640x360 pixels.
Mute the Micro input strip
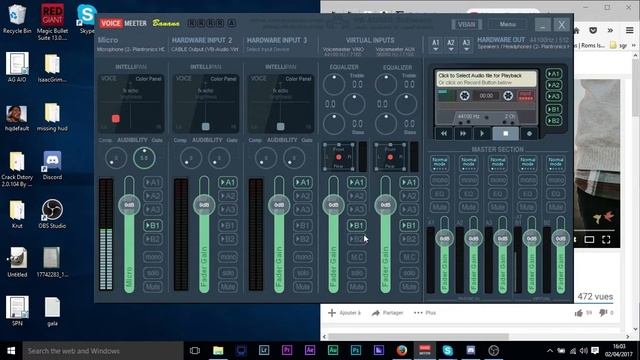pyautogui.click(x=153, y=287)
